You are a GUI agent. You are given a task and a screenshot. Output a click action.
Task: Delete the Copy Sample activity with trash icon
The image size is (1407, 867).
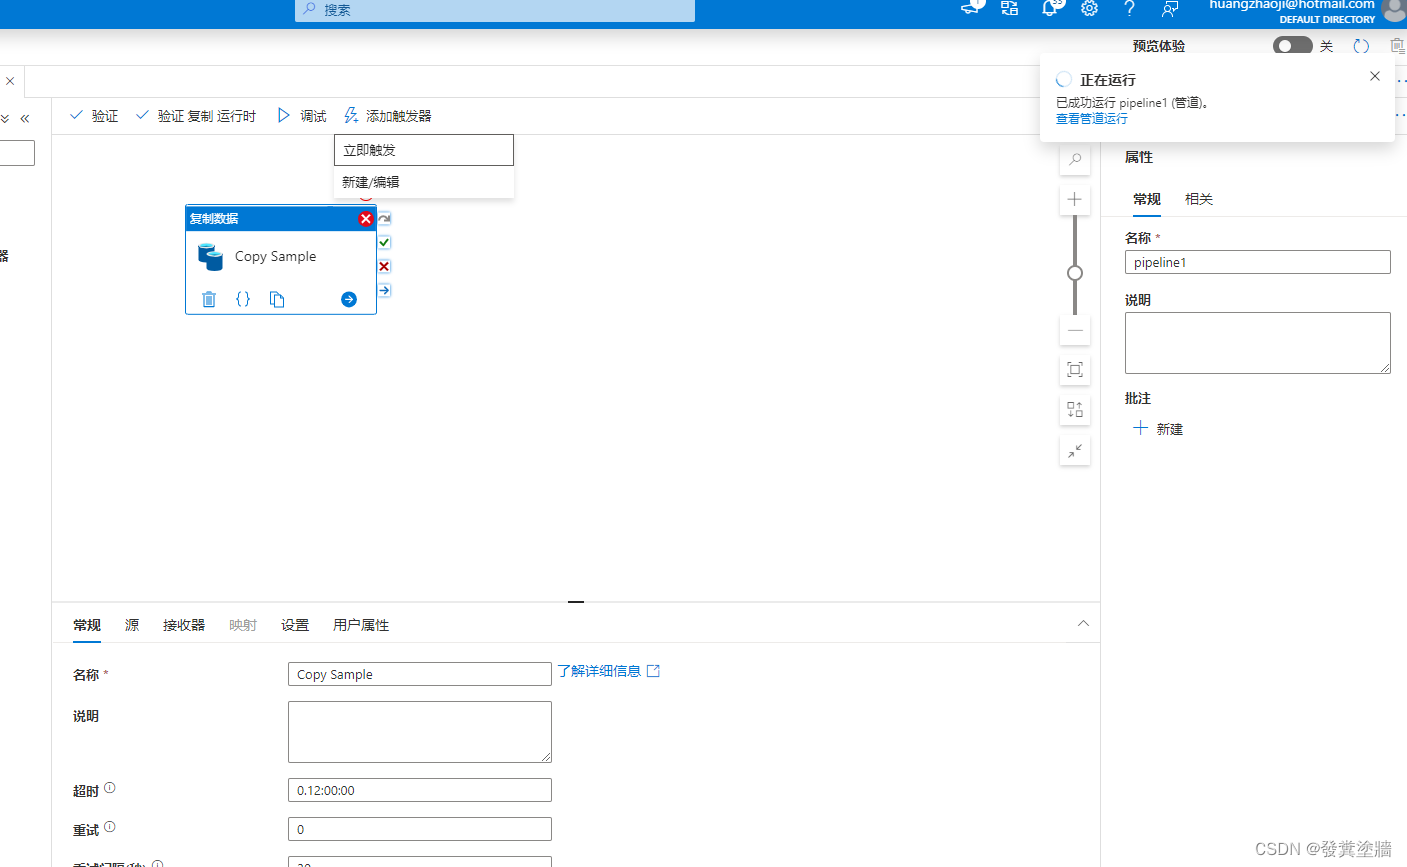(x=209, y=299)
